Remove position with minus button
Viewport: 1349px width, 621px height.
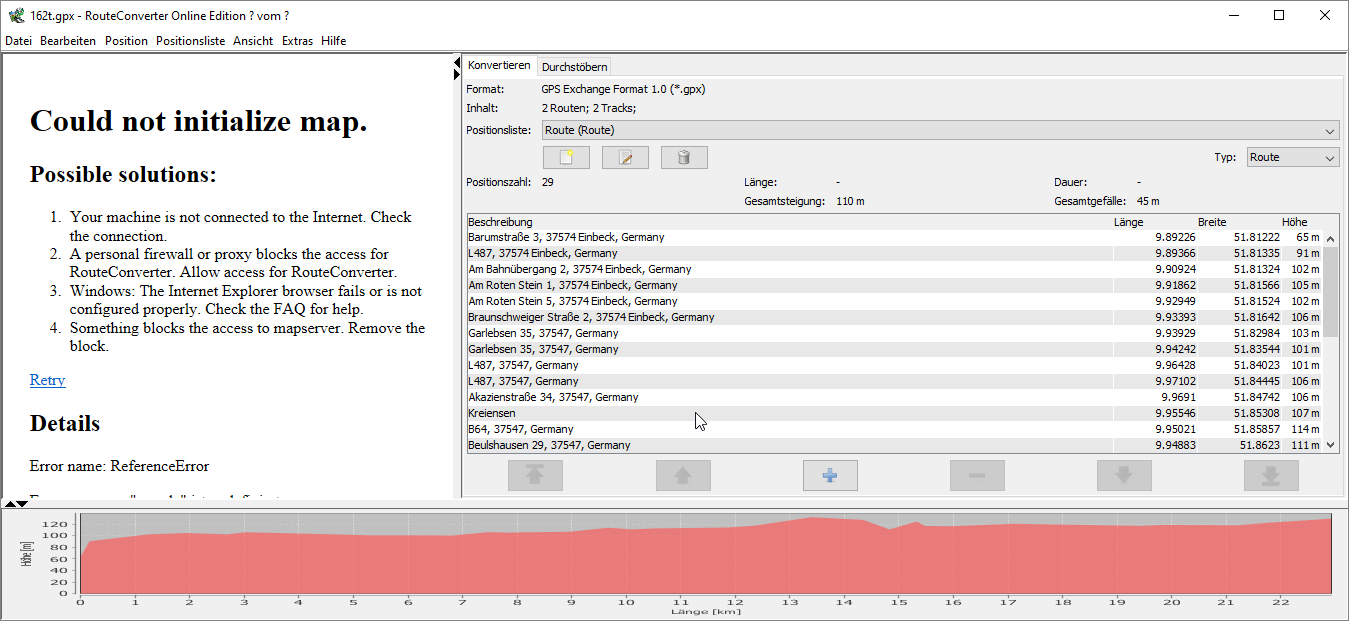[977, 476]
